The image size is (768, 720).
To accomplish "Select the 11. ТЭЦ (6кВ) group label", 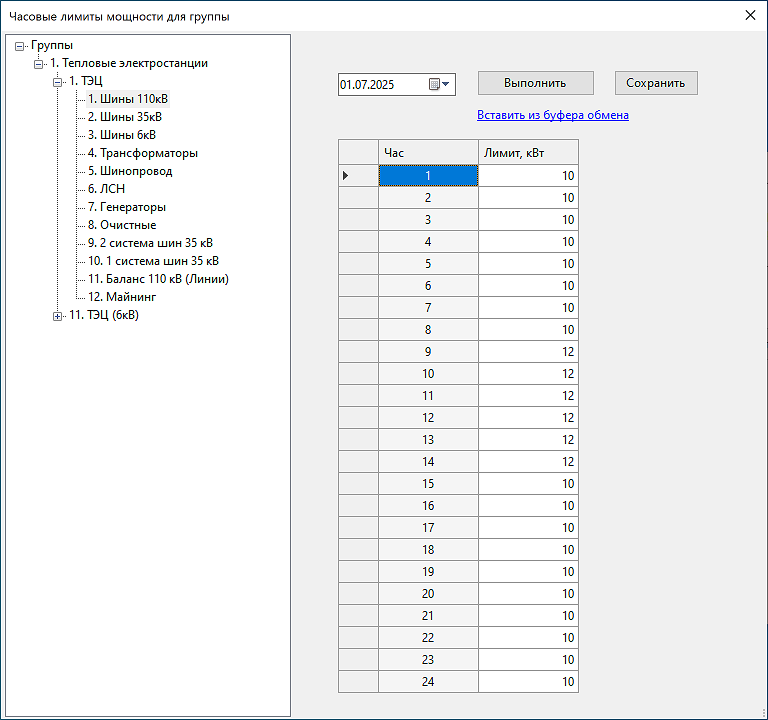I will pos(104,315).
